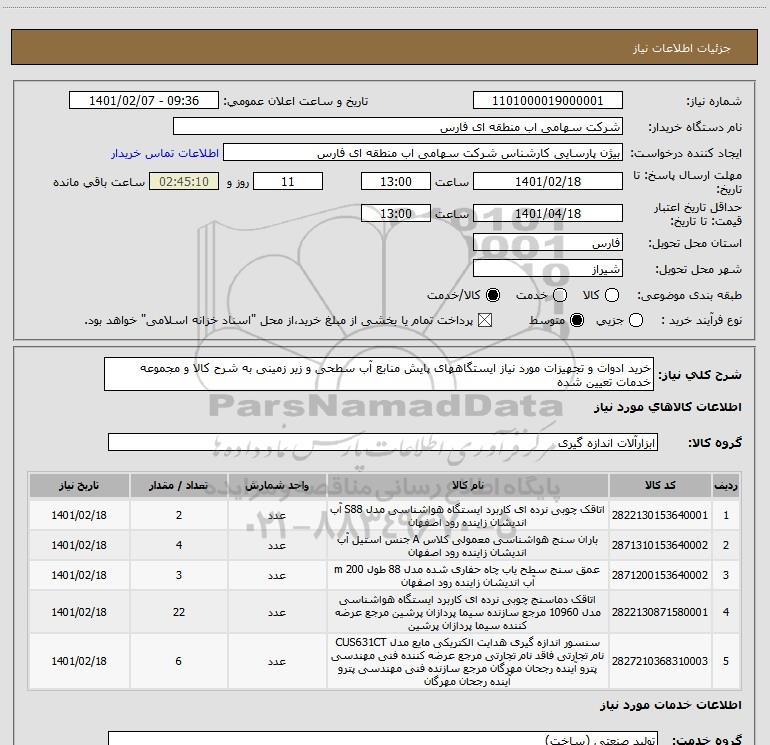This screenshot has width=770, height=745.
Task: Select product code 282213015364​0001 cell
Action: 660,515
